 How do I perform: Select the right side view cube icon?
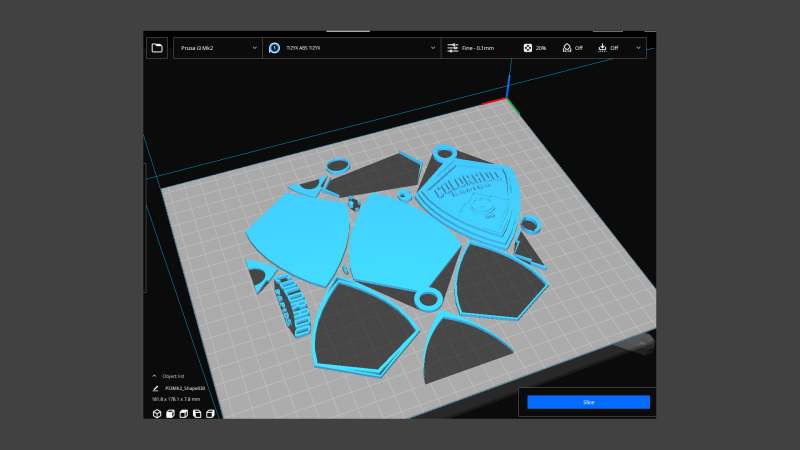tap(209, 413)
